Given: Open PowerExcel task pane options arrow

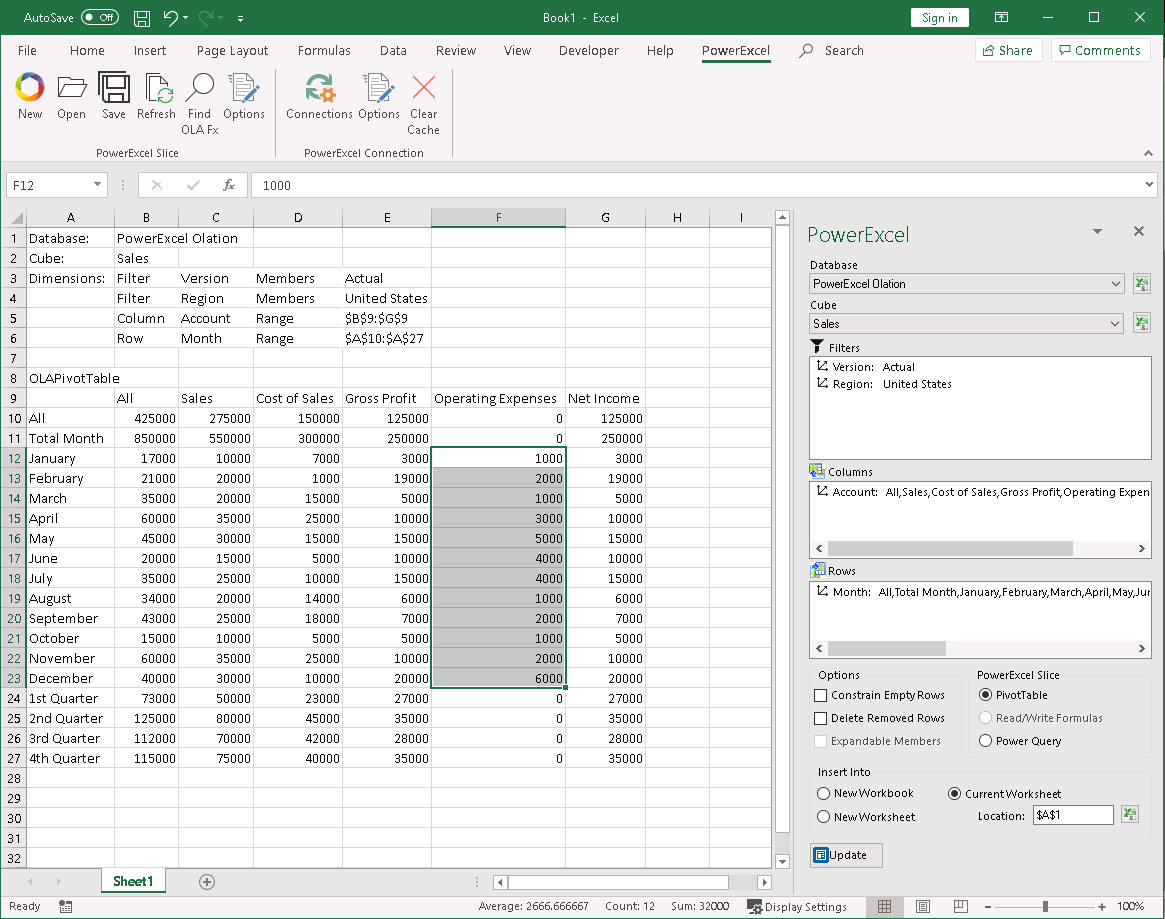Looking at the screenshot, I should (1097, 232).
